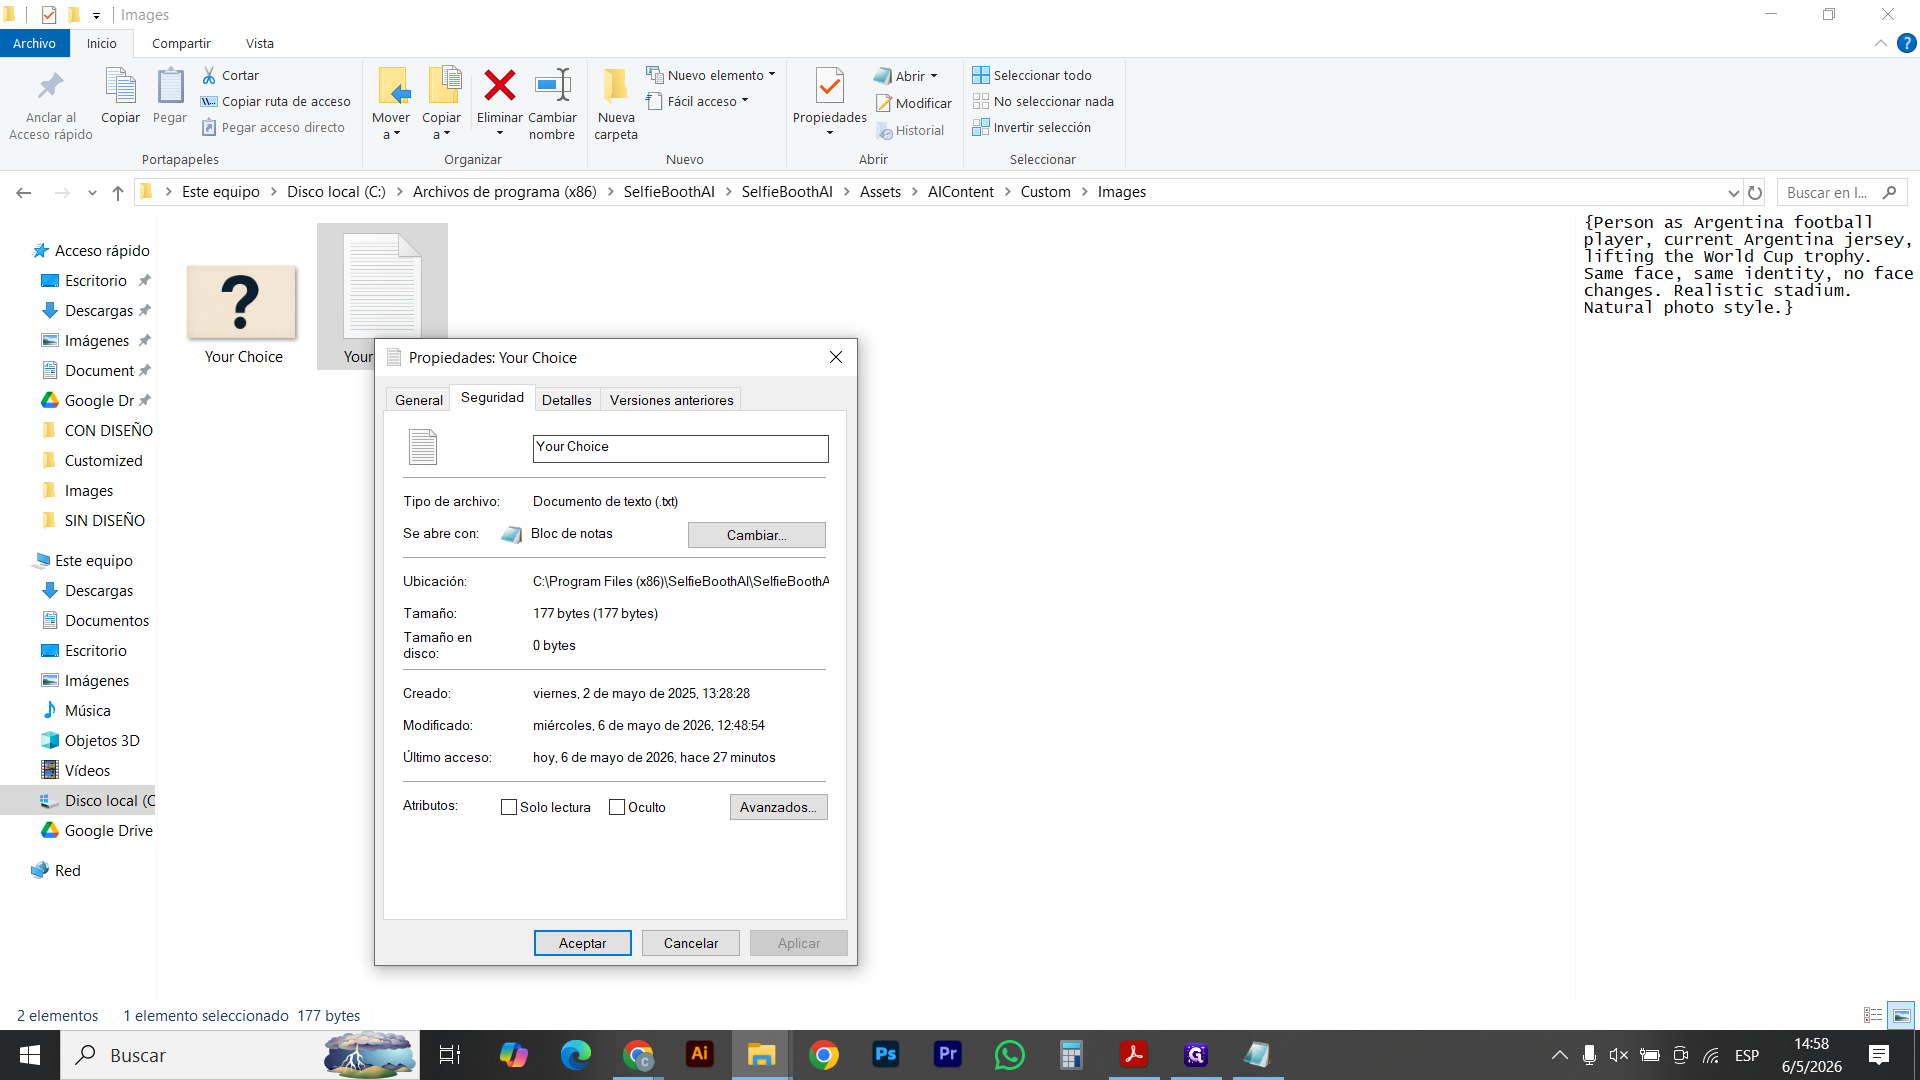Click the Cambiar nombre icon

click(552, 86)
